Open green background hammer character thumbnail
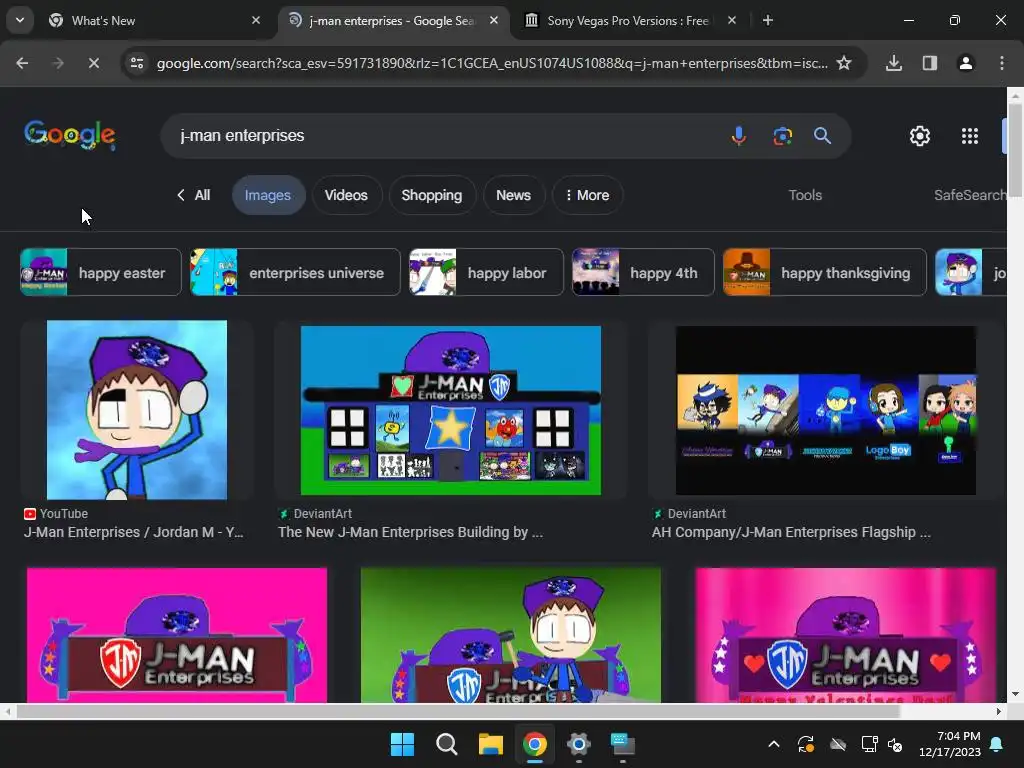 click(x=511, y=635)
